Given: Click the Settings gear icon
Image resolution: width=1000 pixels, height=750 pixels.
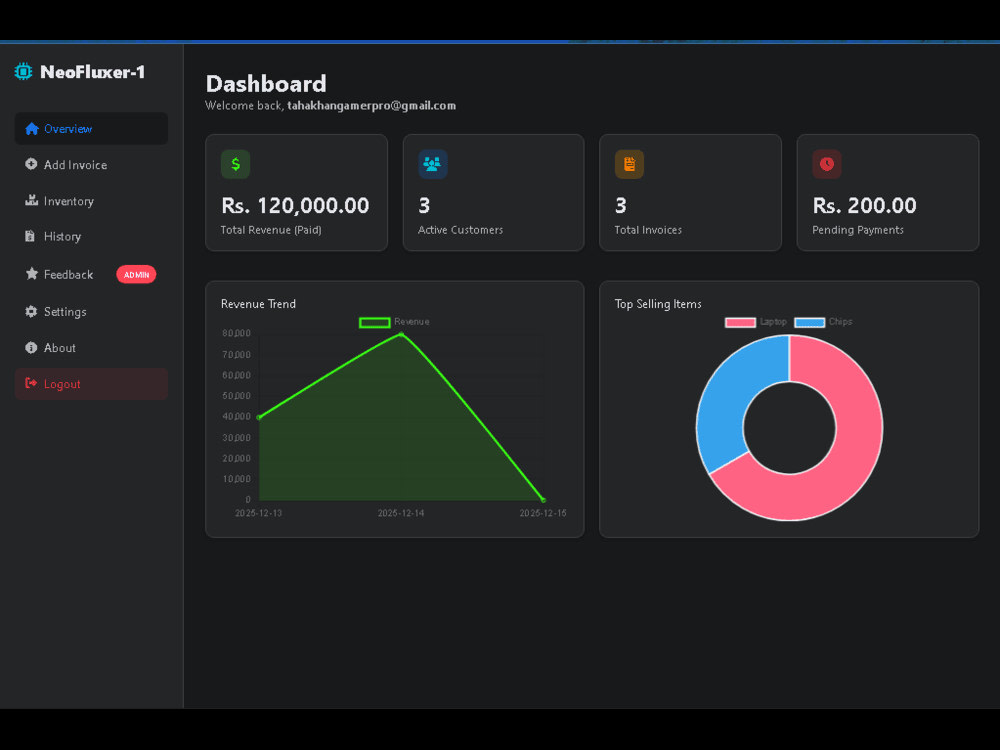Looking at the screenshot, I should coord(31,311).
